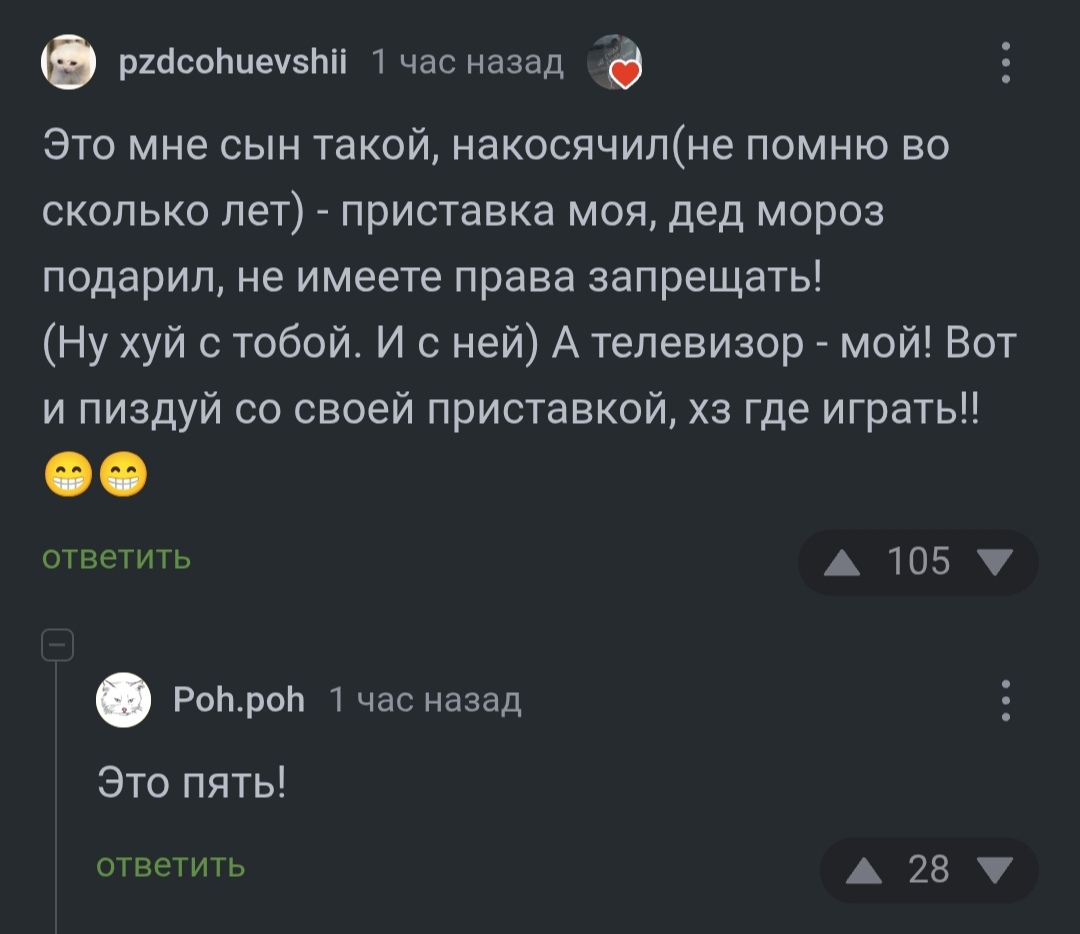1080x934 pixels.
Task: Click the "Это пять!" reply text
Action: tap(191, 780)
